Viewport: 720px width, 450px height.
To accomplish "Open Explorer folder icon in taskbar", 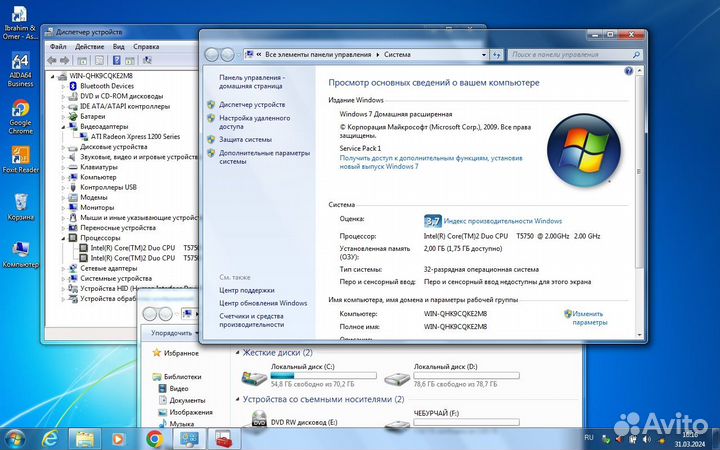I will tap(85, 439).
